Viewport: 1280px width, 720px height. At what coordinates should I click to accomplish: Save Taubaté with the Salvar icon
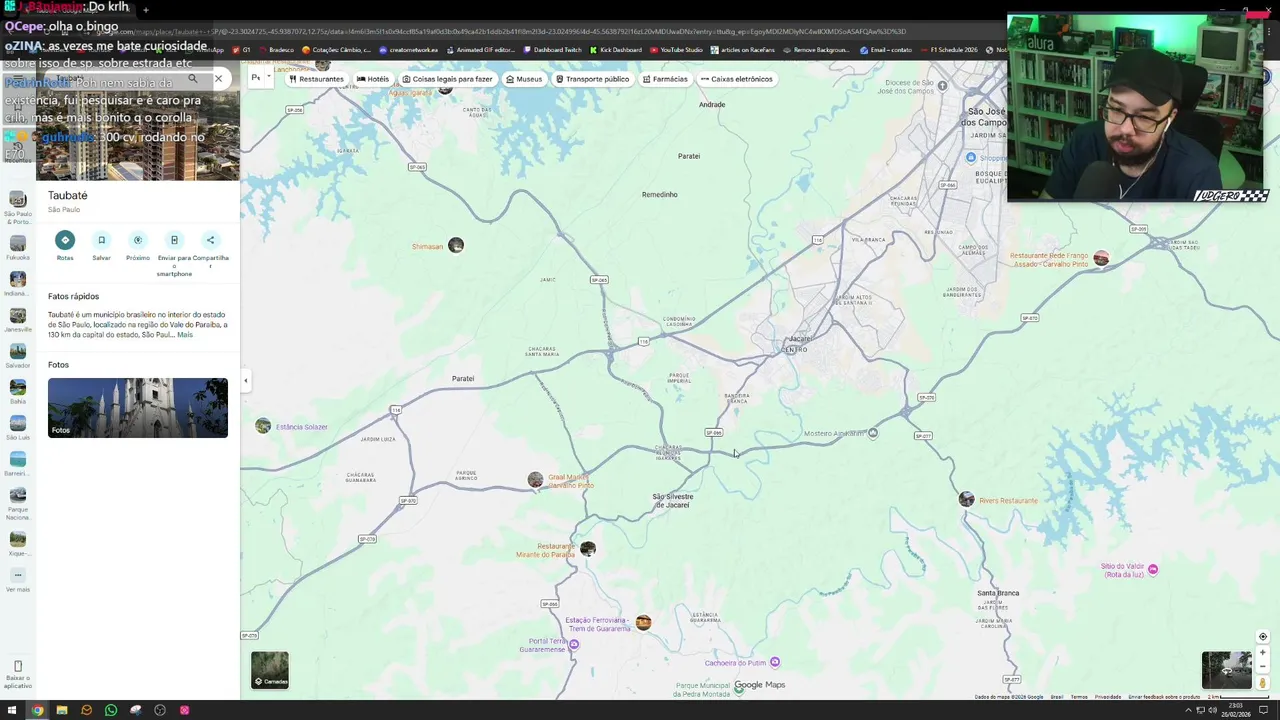[x=101, y=240]
